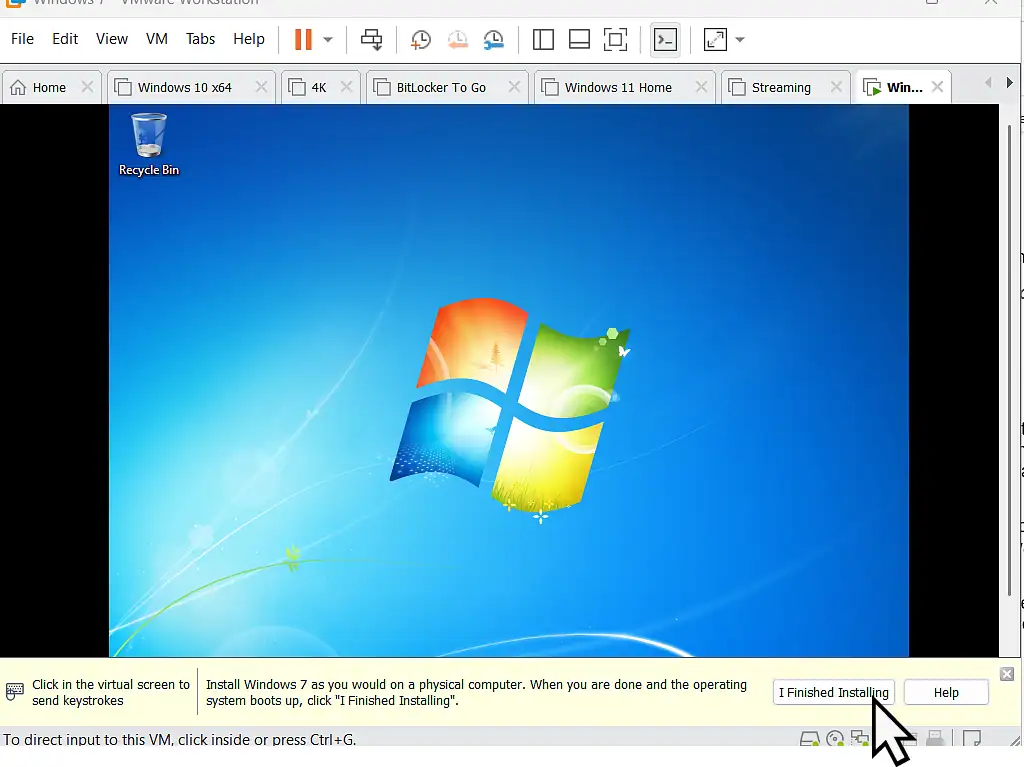Screen dimensions: 1024x767
Task: Click the CD/DVD drive status icon
Action: coord(835,739)
